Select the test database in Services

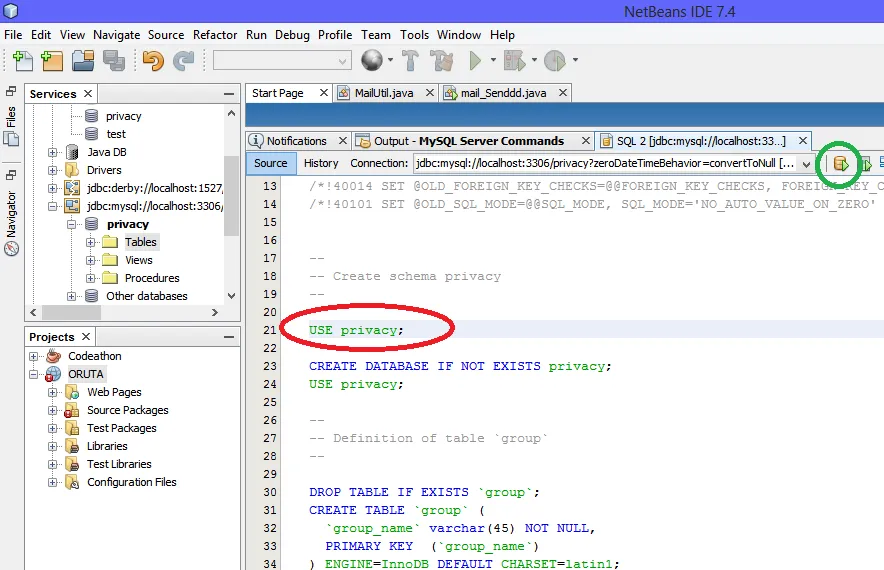pyautogui.click(x=116, y=134)
